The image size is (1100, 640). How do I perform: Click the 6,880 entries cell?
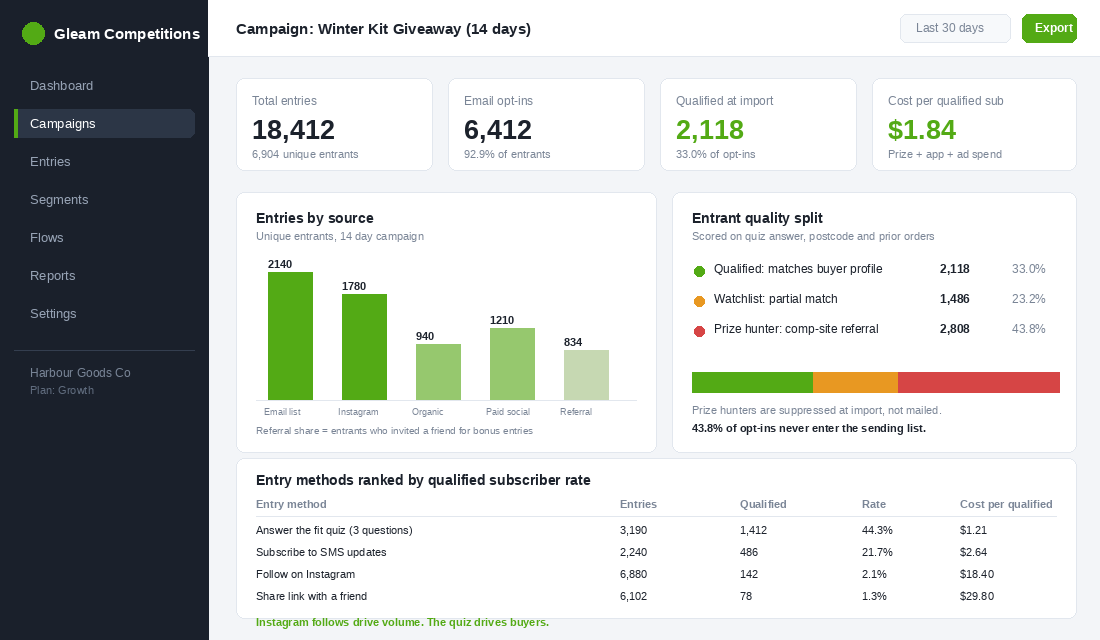[633, 574]
